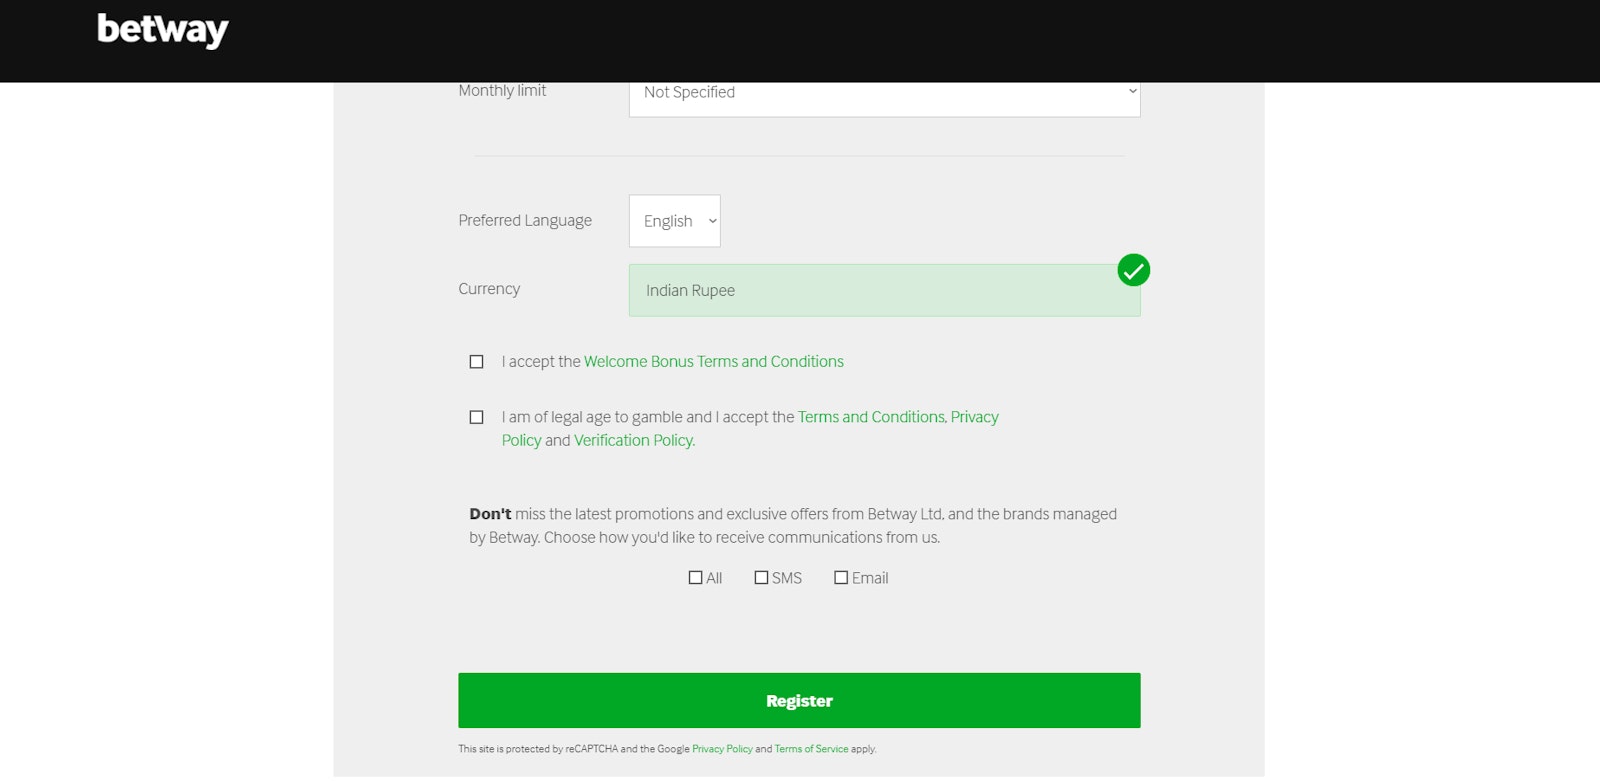Accept the Welcome Bonus terms checkbox

point(477,362)
